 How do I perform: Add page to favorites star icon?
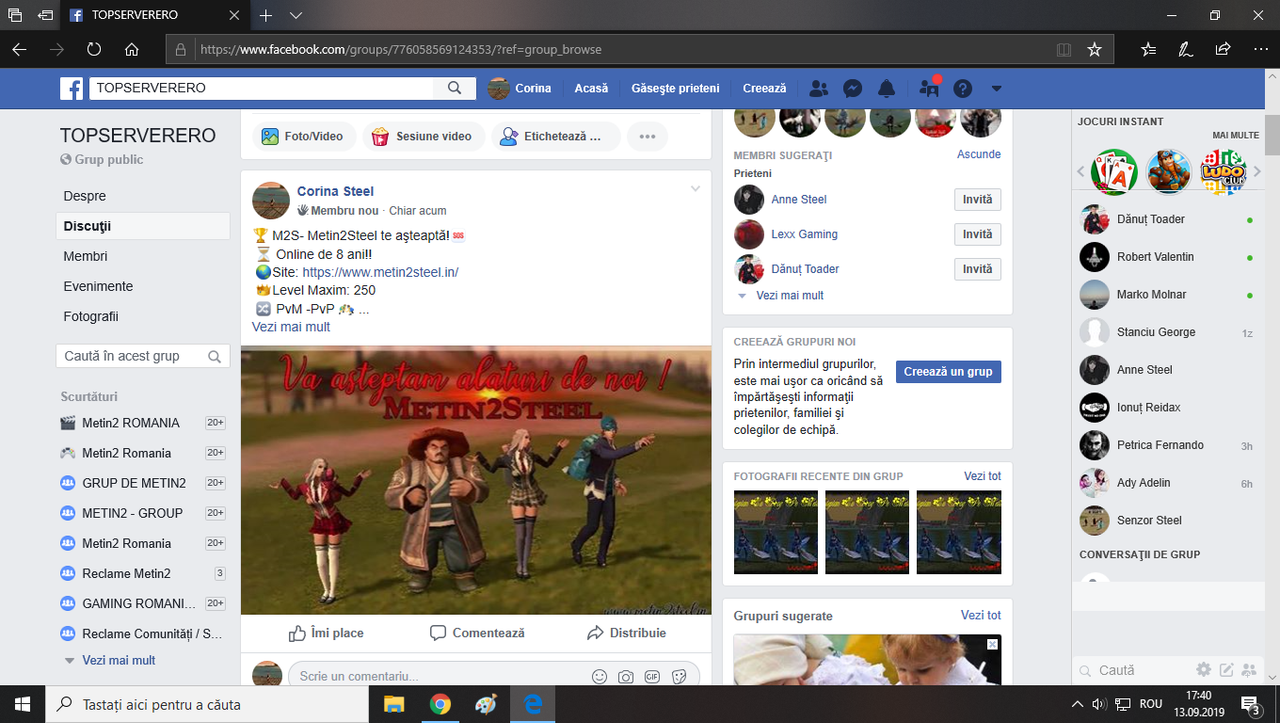click(1095, 49)
